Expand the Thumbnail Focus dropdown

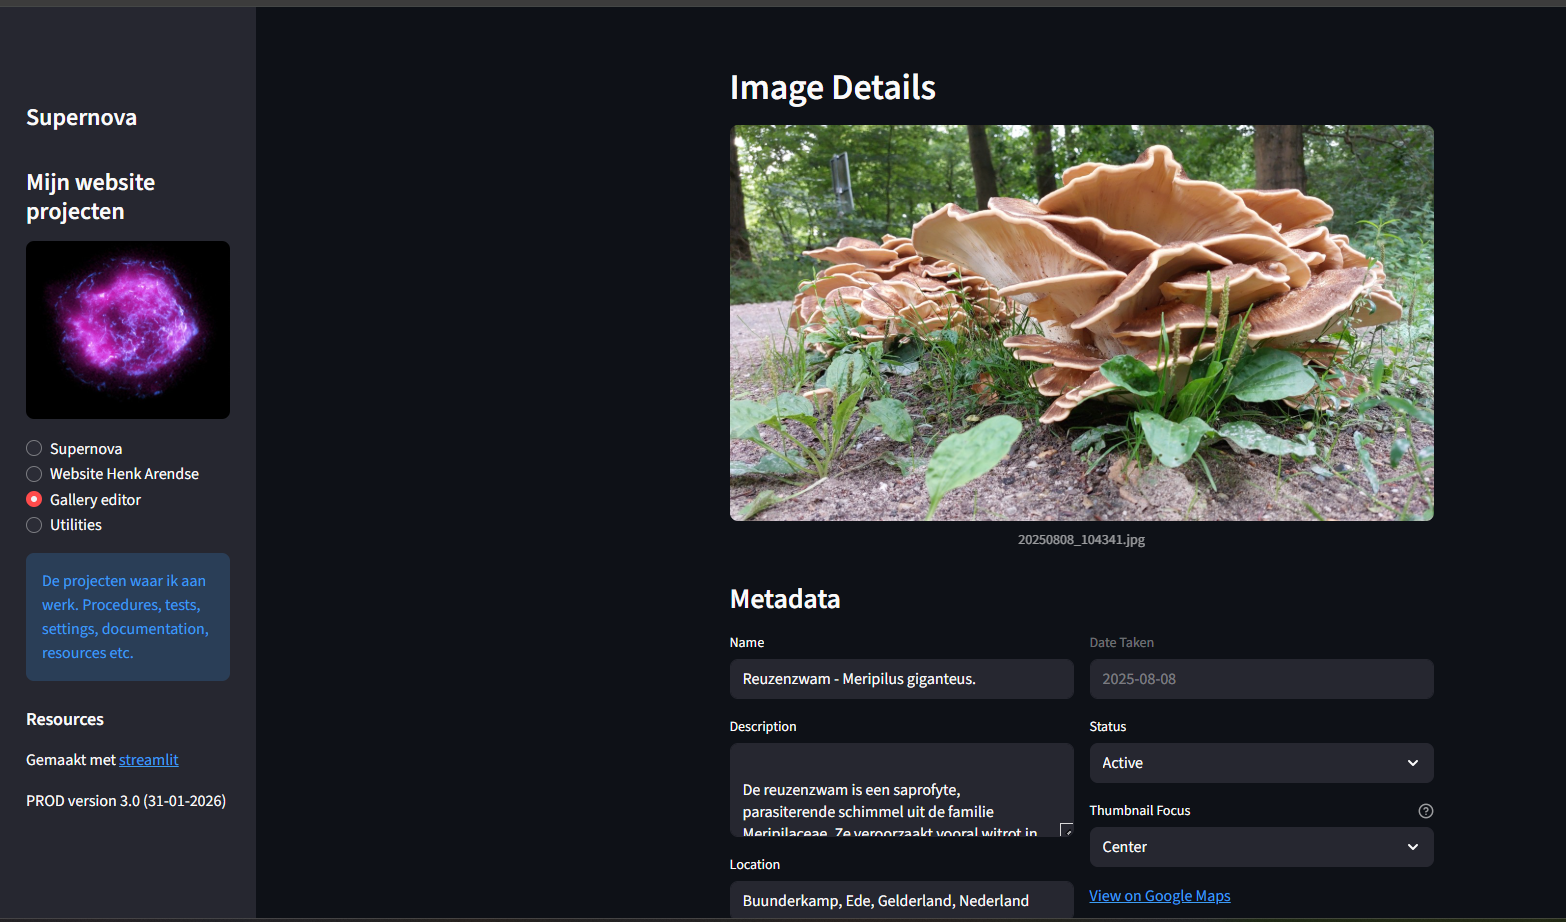tap(1260, 847)
